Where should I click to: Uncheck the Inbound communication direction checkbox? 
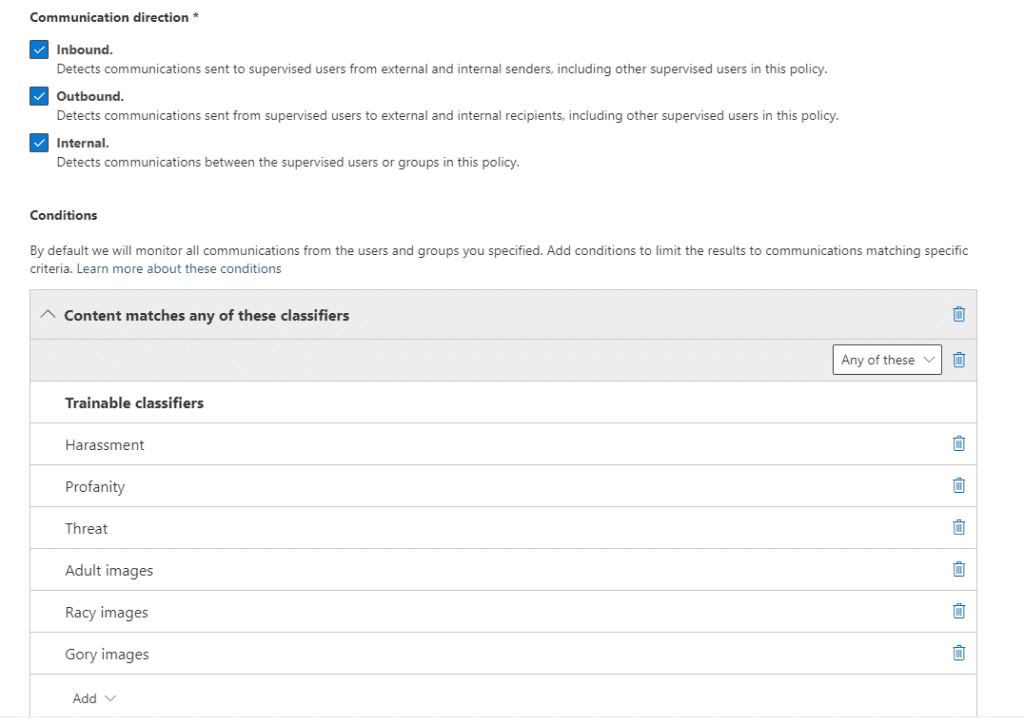39,50
